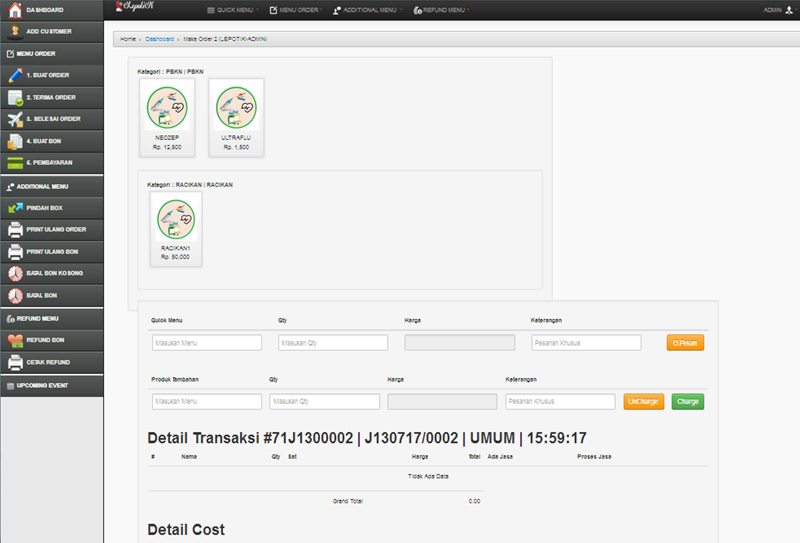Click the Lepotik logo in top bar
This screenshot has height=543, width=800.
pos(134,7)
